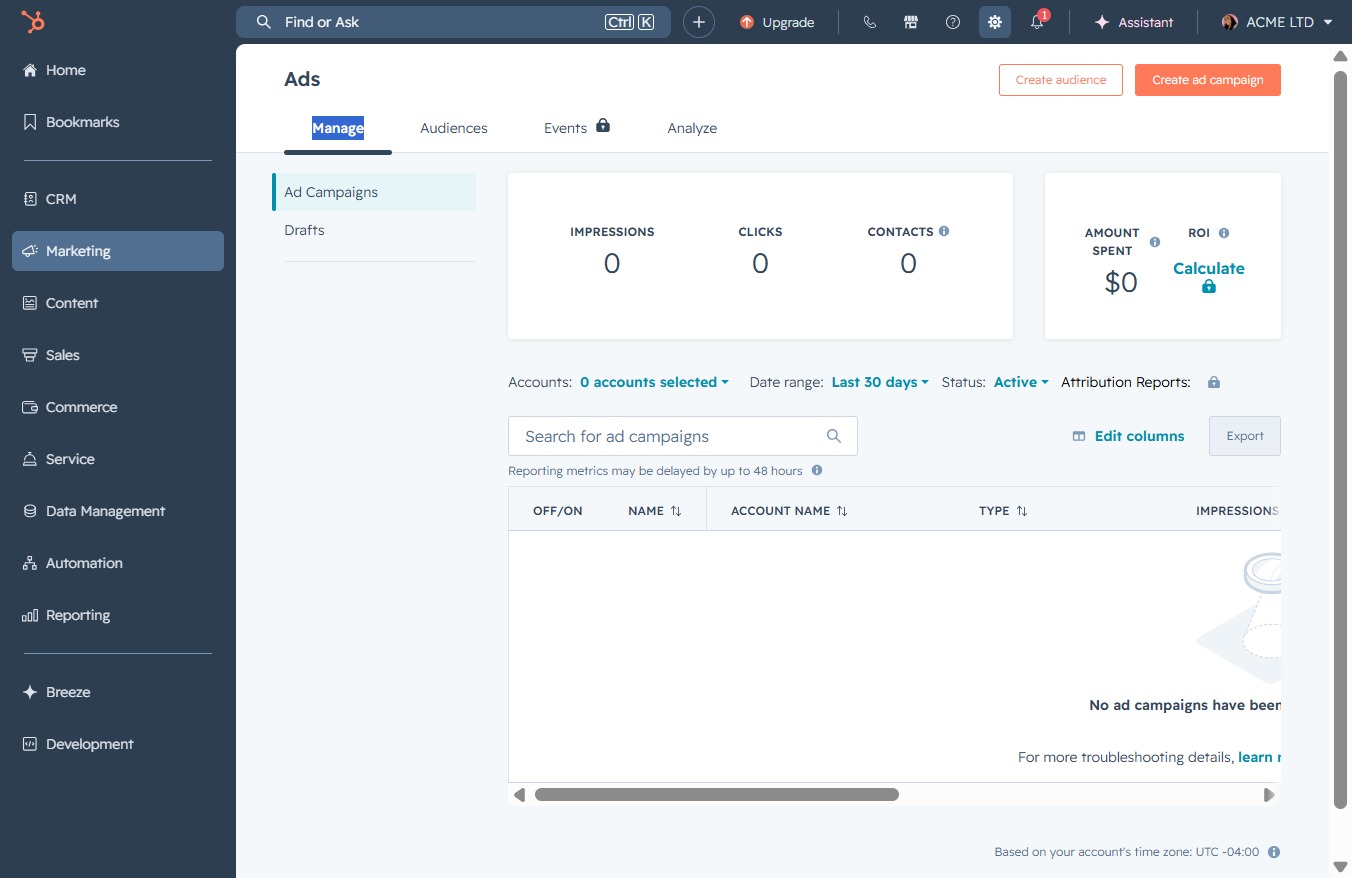Click the ROI info icon
The height and width of the screenshot is (878, 1352).
pyautogui.click(x=1224, y=233)
